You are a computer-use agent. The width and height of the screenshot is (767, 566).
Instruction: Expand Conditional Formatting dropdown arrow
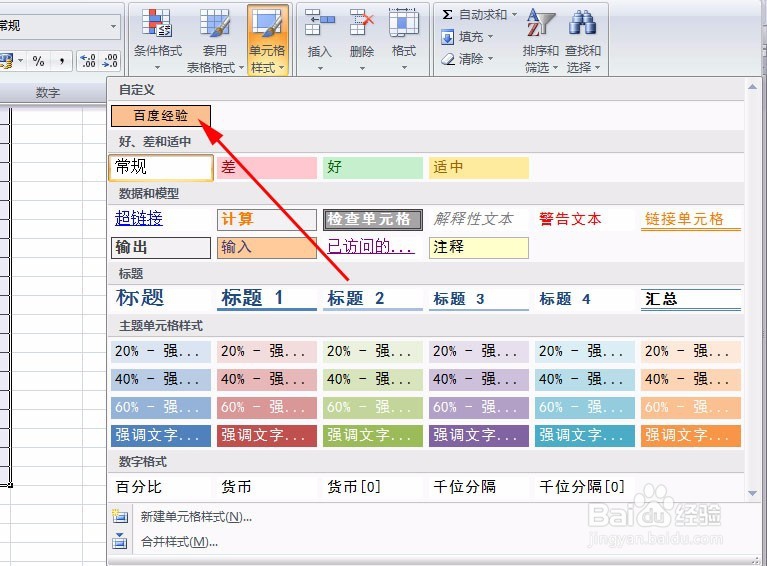pyautogui.click(x=158, y=68)
